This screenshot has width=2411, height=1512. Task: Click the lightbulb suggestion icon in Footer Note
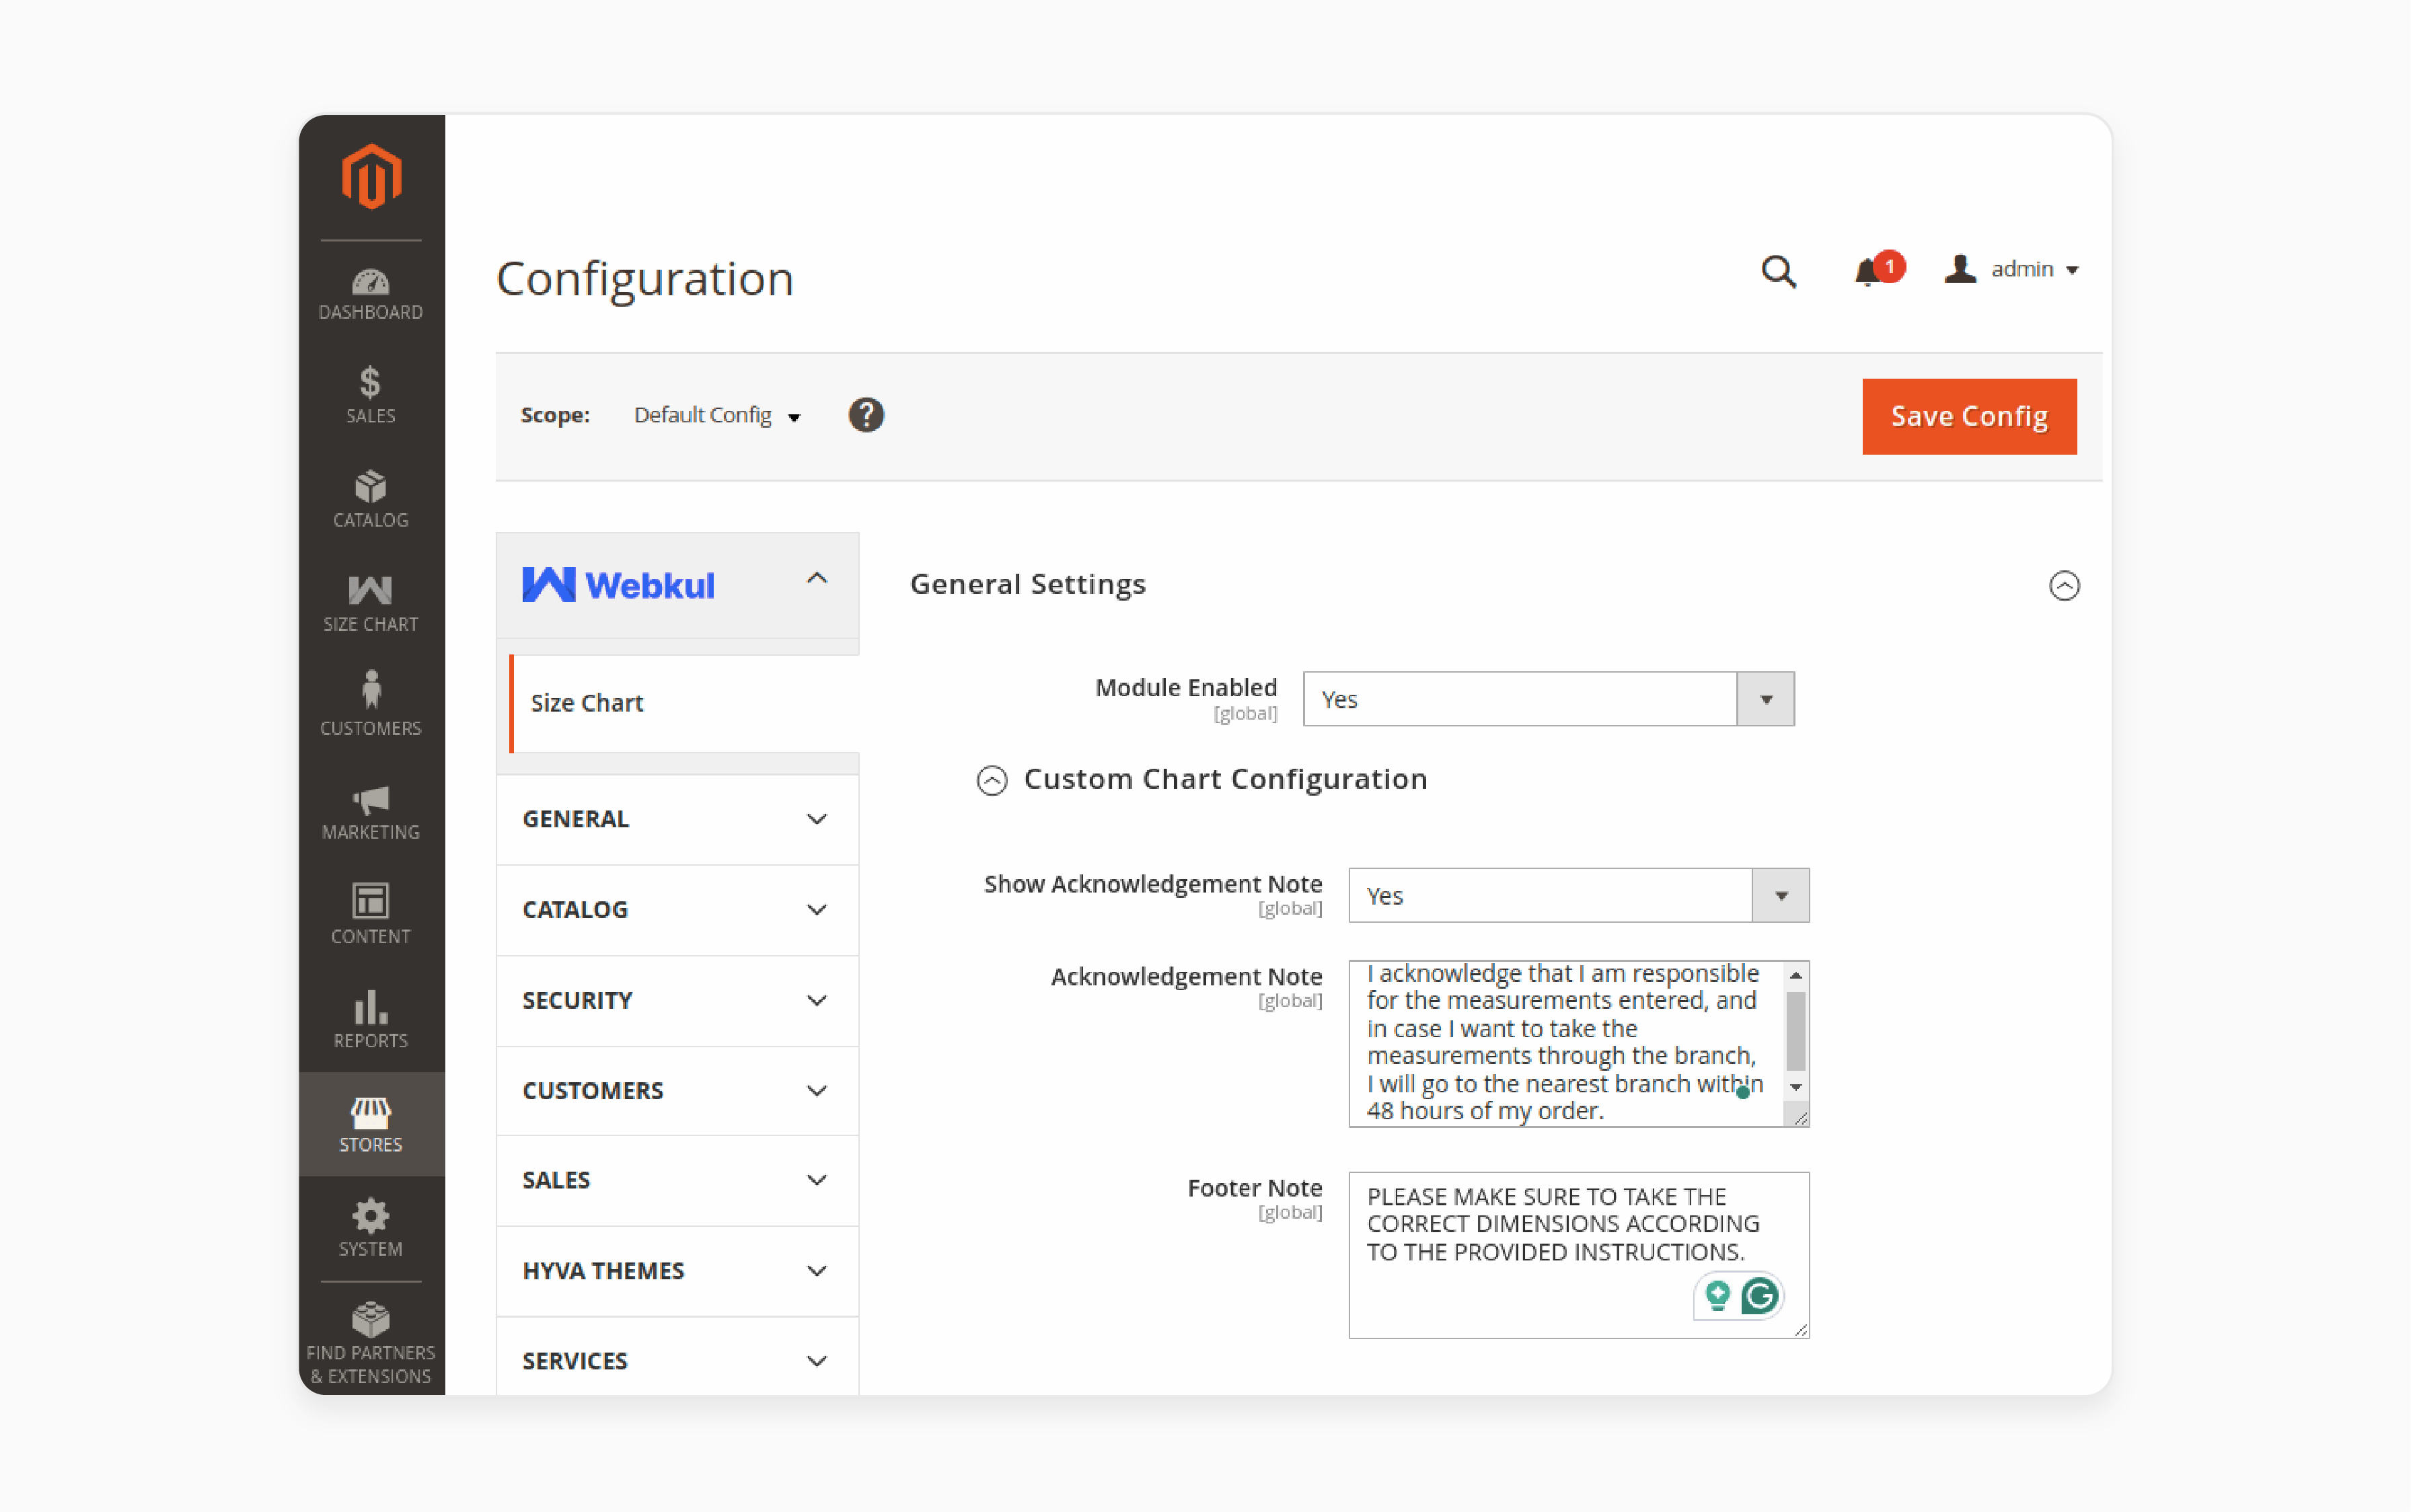tap(1717, 1296)
